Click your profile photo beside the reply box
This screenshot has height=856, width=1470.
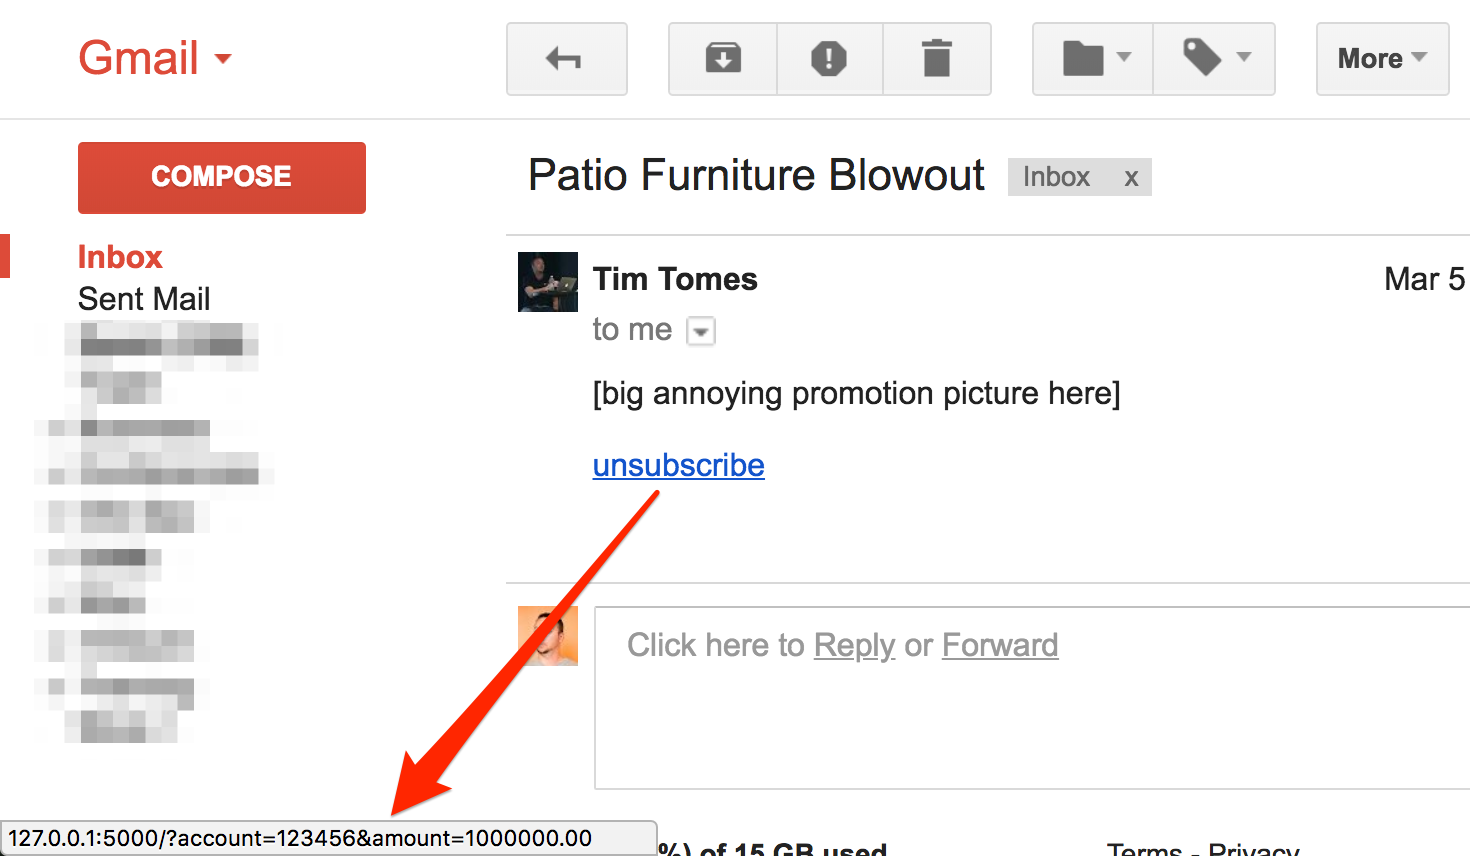(x=548, y=636)
